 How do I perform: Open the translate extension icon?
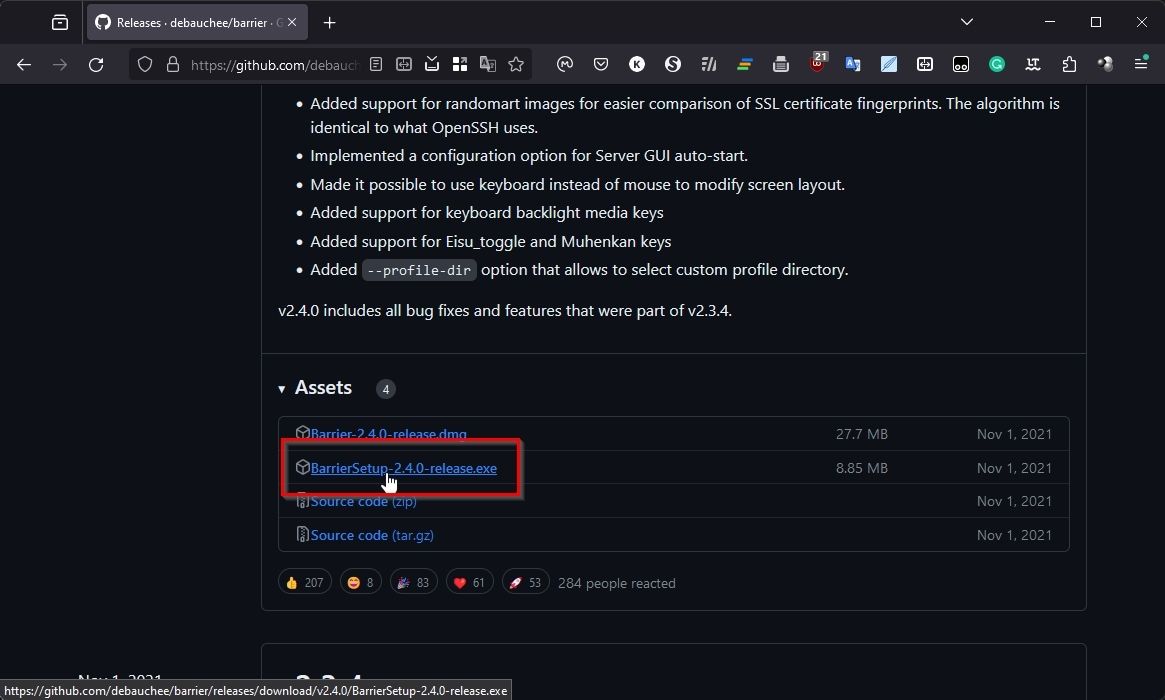pos(853,64)
